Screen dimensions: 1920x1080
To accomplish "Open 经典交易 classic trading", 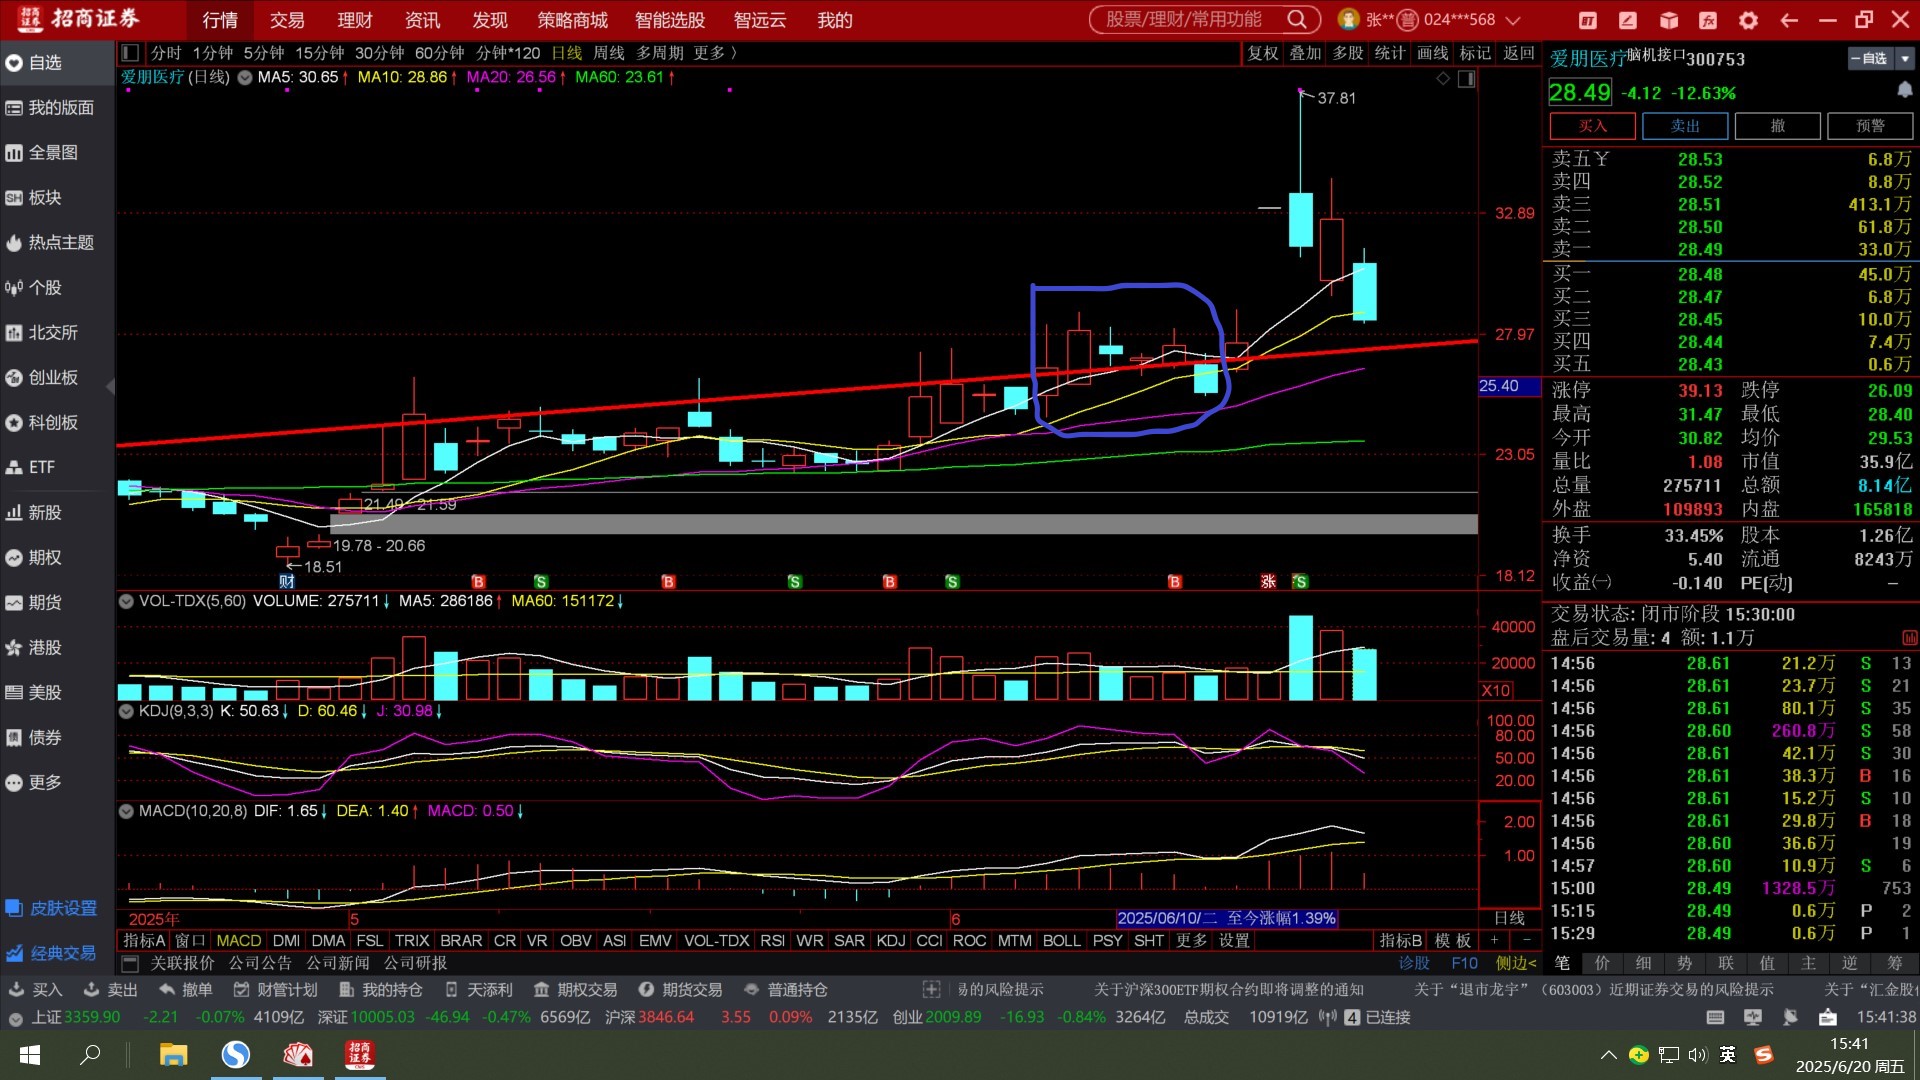I will [x=52, y=953].
